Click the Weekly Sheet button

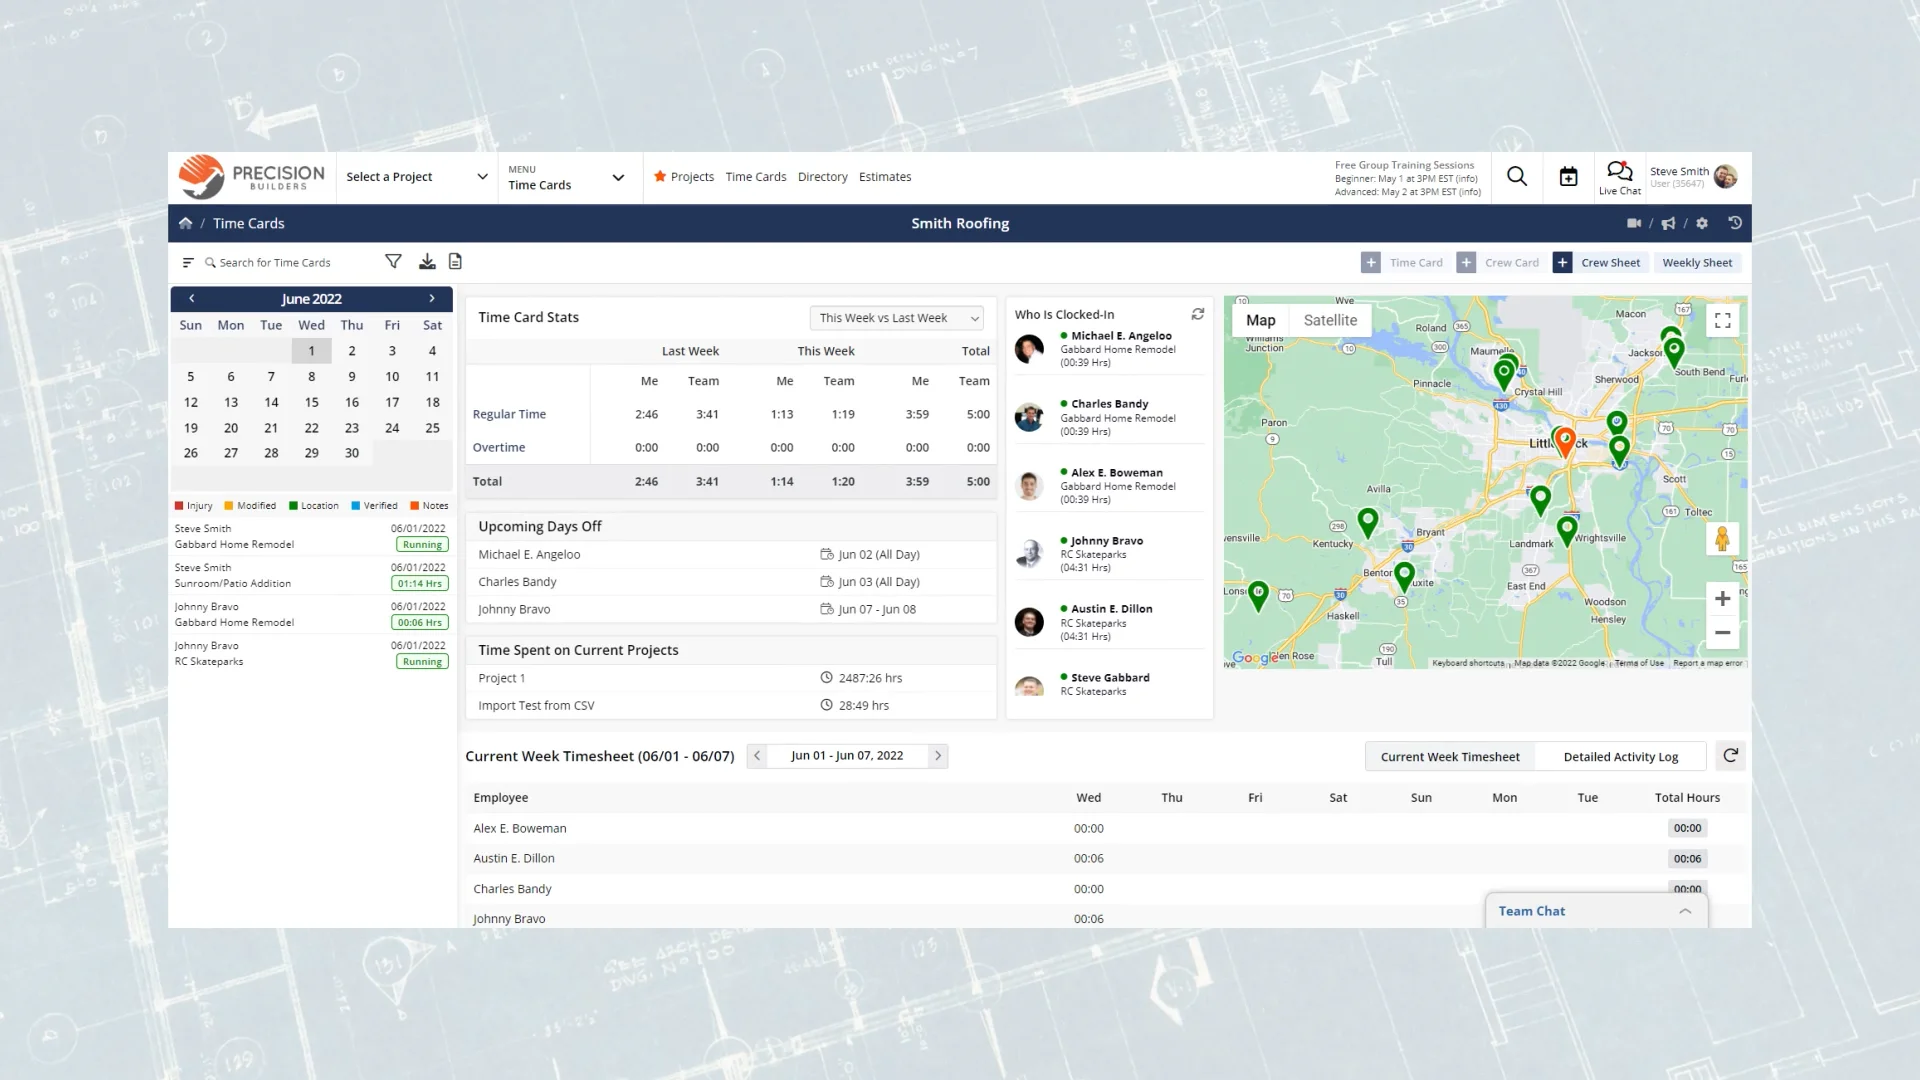[x=1697, y=262]
